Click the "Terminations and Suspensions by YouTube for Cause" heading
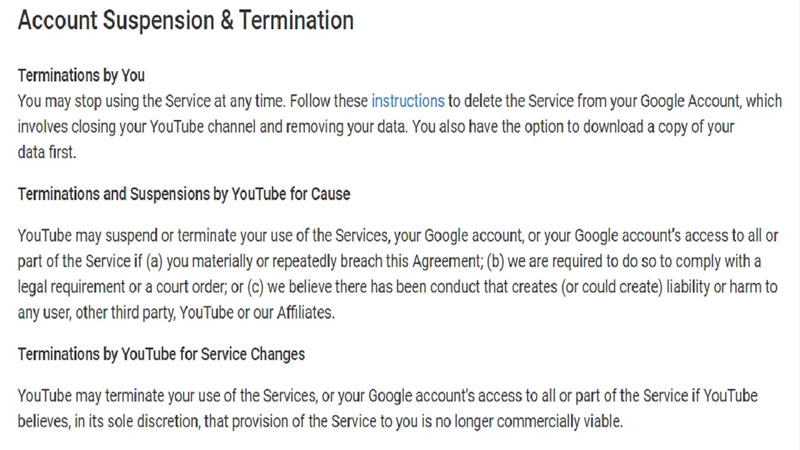The width and height of the screenshot is (800, 450). pos(184,194)
